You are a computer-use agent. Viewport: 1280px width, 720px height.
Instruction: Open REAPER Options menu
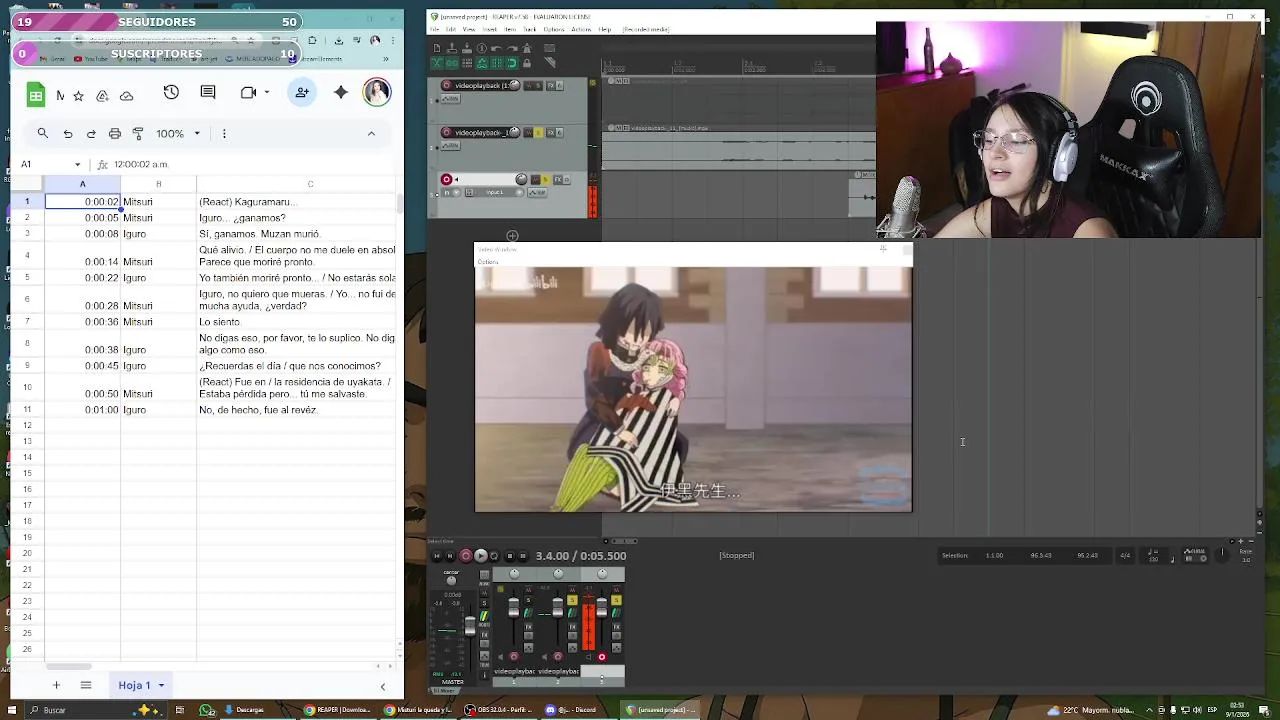coord(554,29)
